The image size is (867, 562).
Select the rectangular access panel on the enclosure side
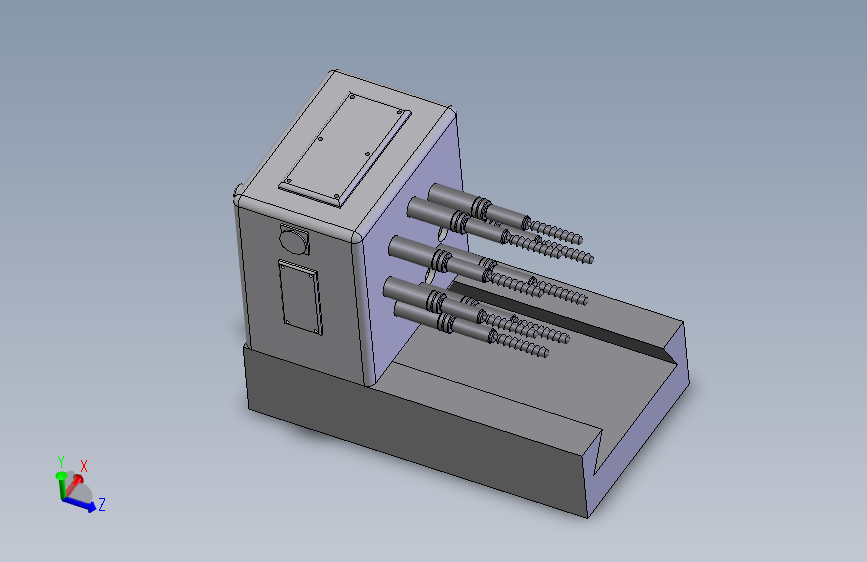click(300, 297)
